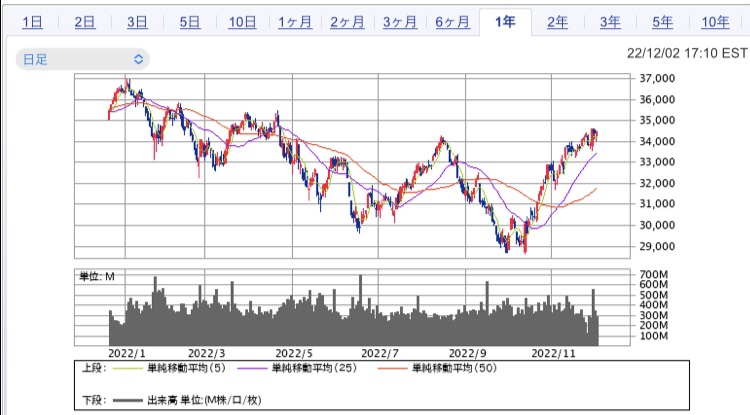Screen dimensions: 750x415
Task: Switch chart to 3年 range
Action: (x=610, y=22)
